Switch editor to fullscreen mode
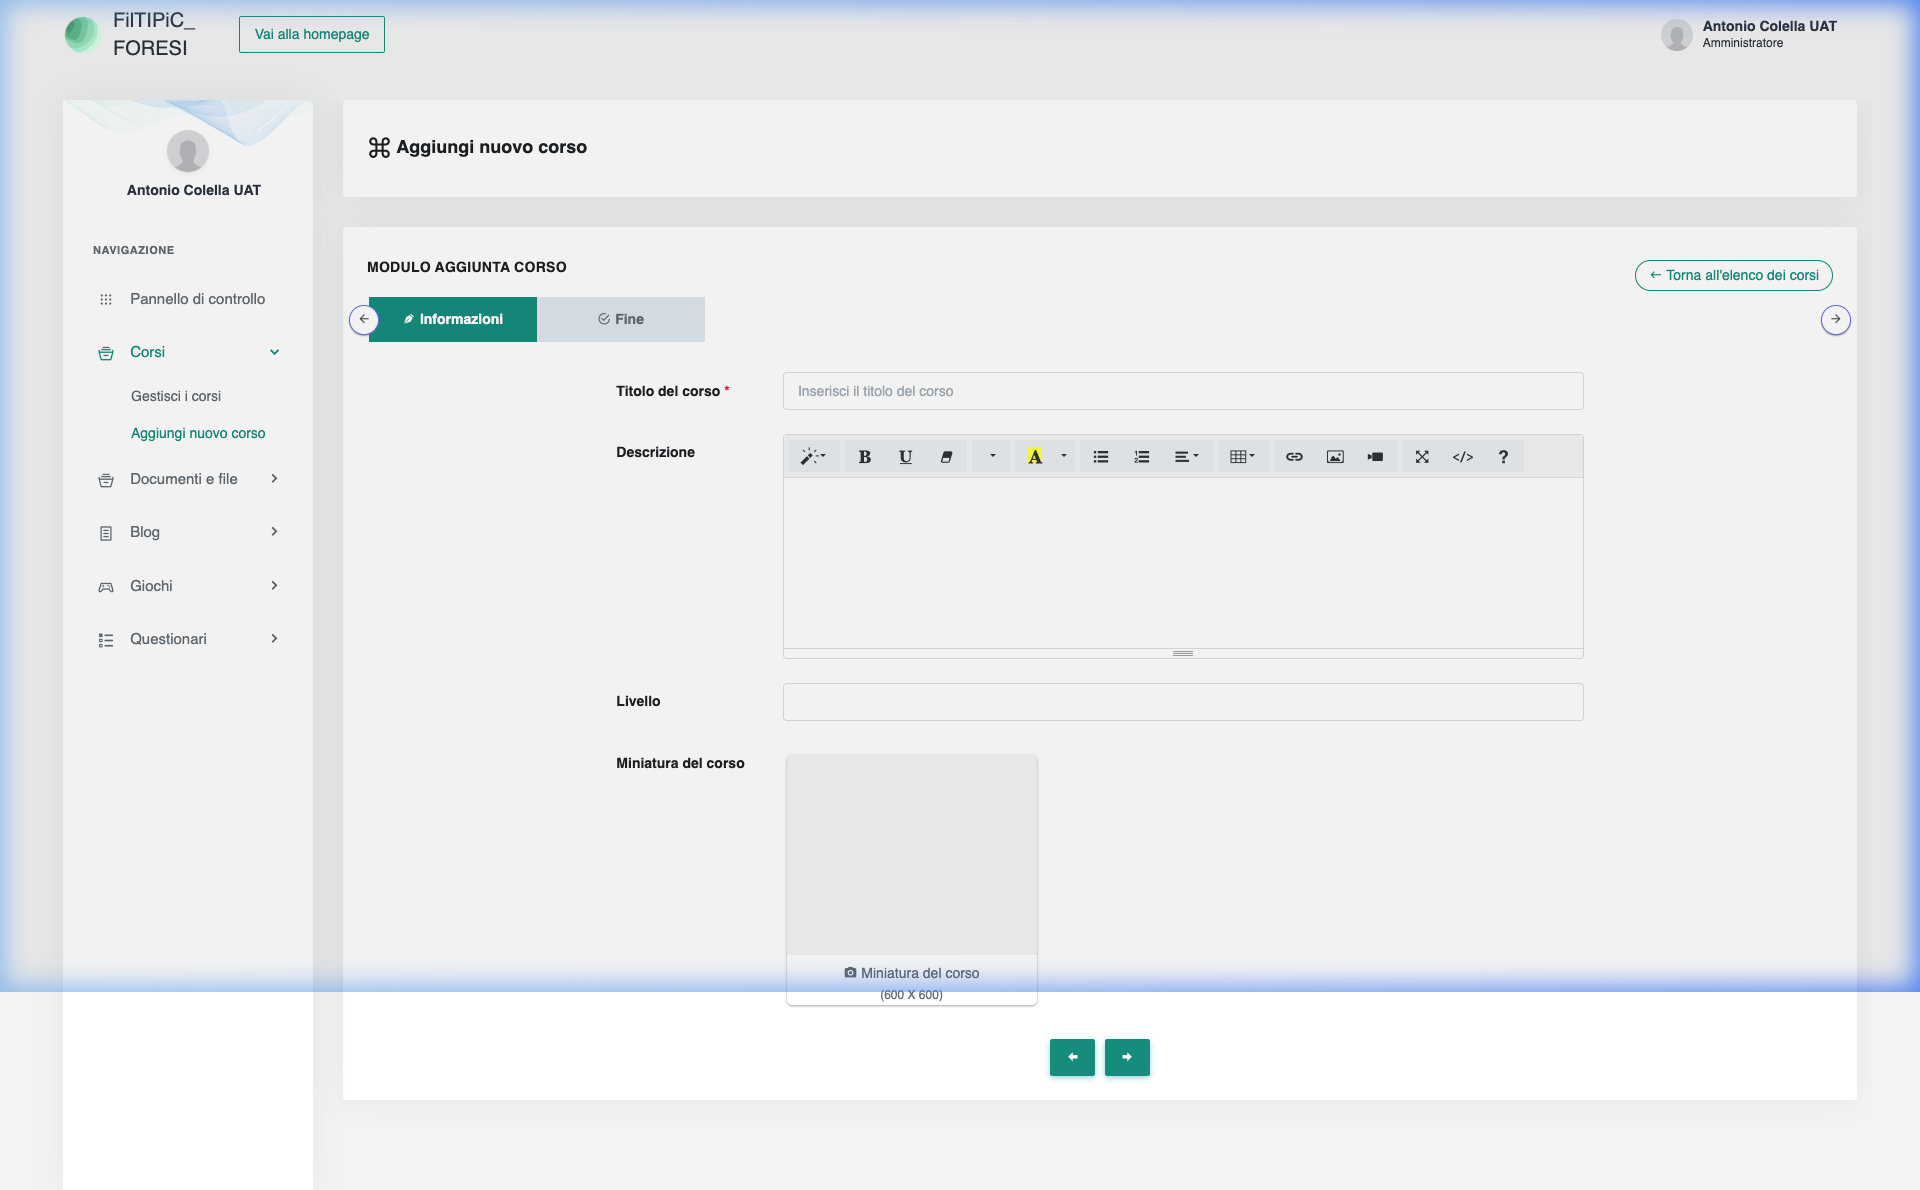 click(1422, 457)
